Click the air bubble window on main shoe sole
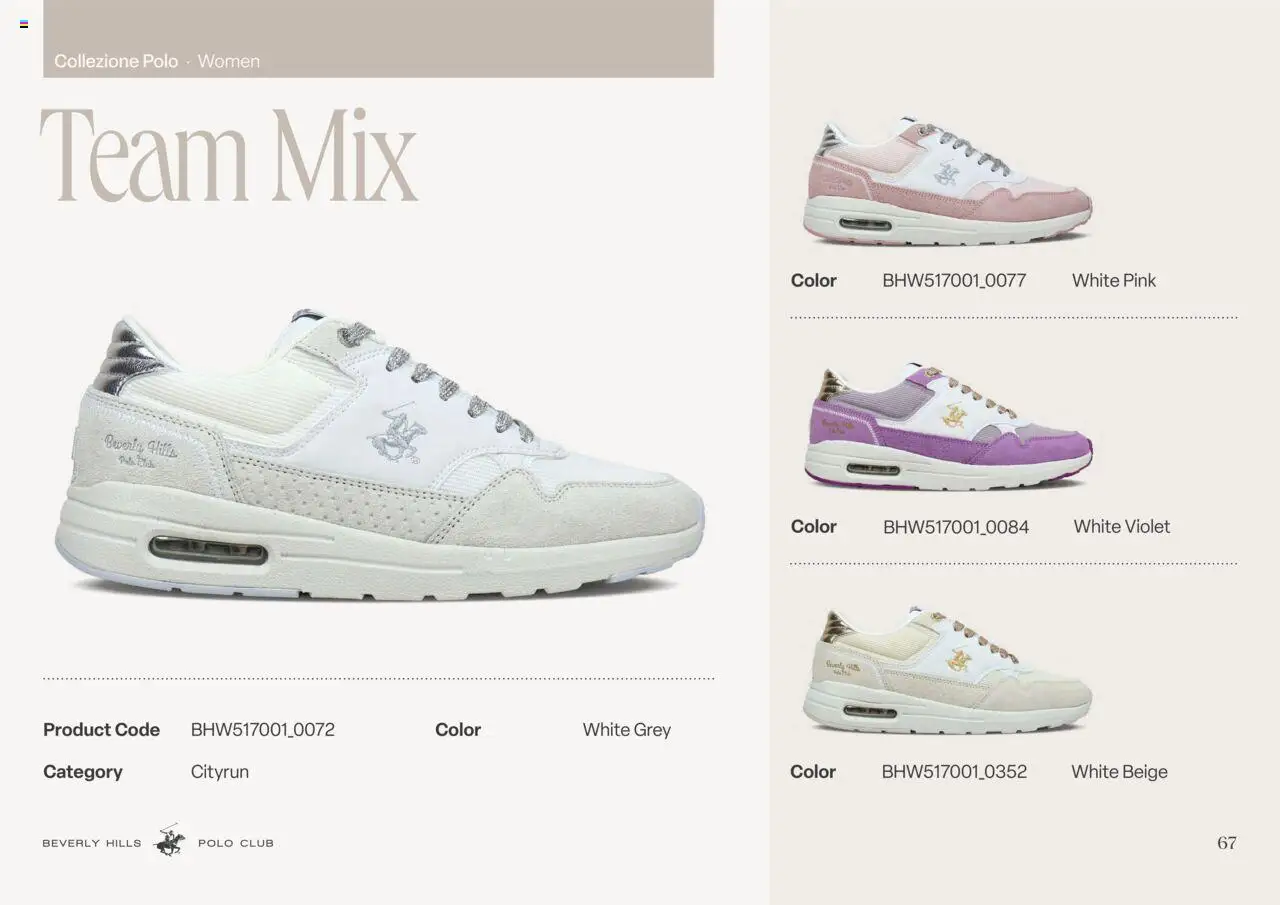The image size is (1280, 905). [208, 550]
